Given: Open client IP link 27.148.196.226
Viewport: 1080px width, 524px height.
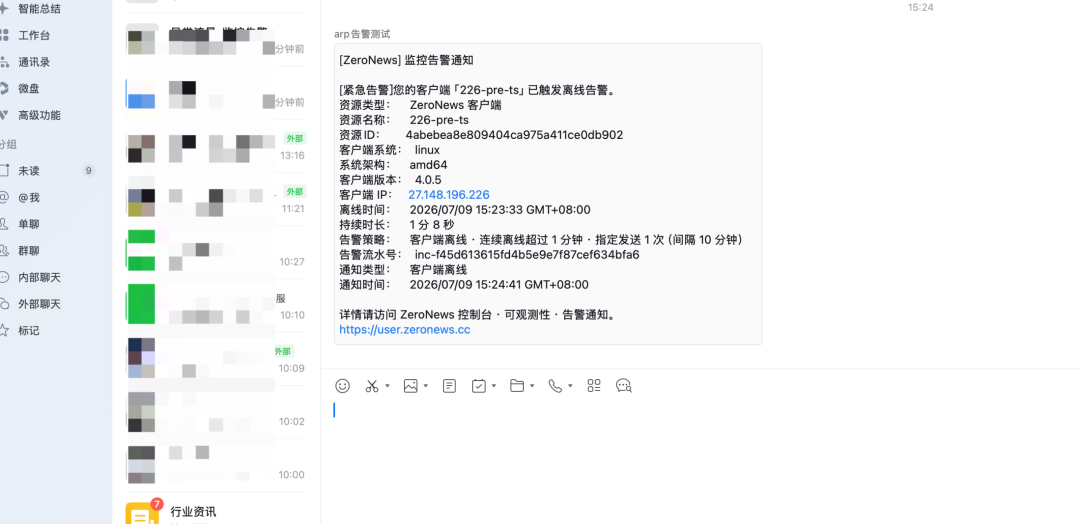Looking at the screenshot, I should (x=449, y=195).
